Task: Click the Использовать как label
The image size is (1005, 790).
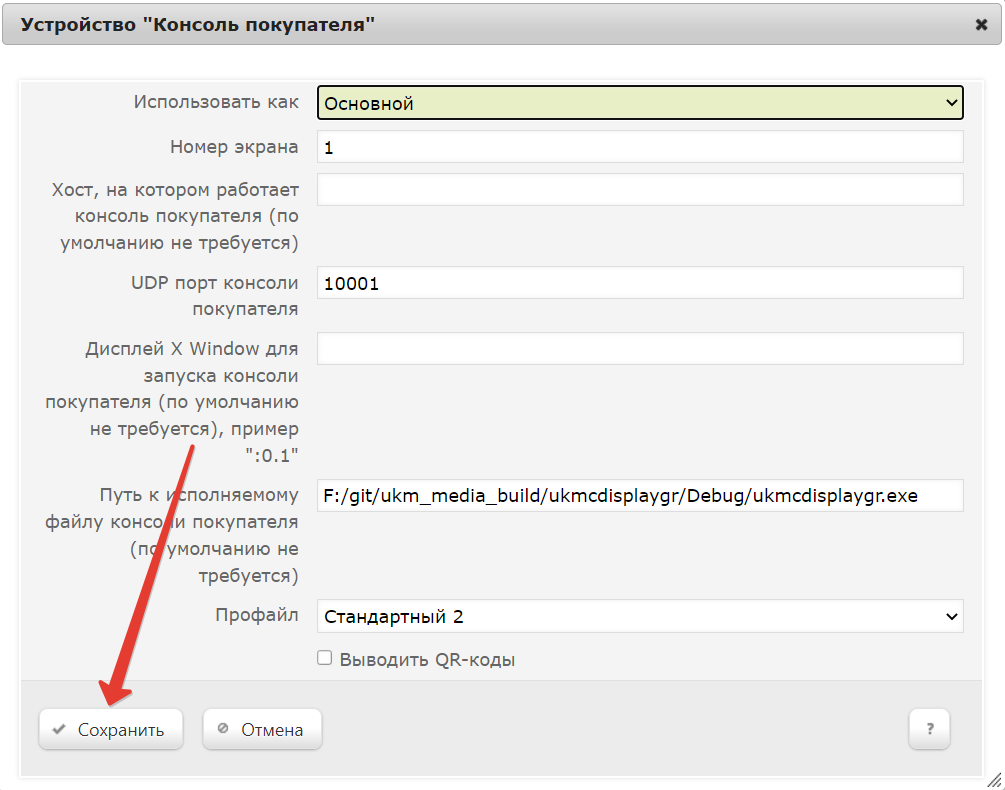Action: (x=216, y=102)
